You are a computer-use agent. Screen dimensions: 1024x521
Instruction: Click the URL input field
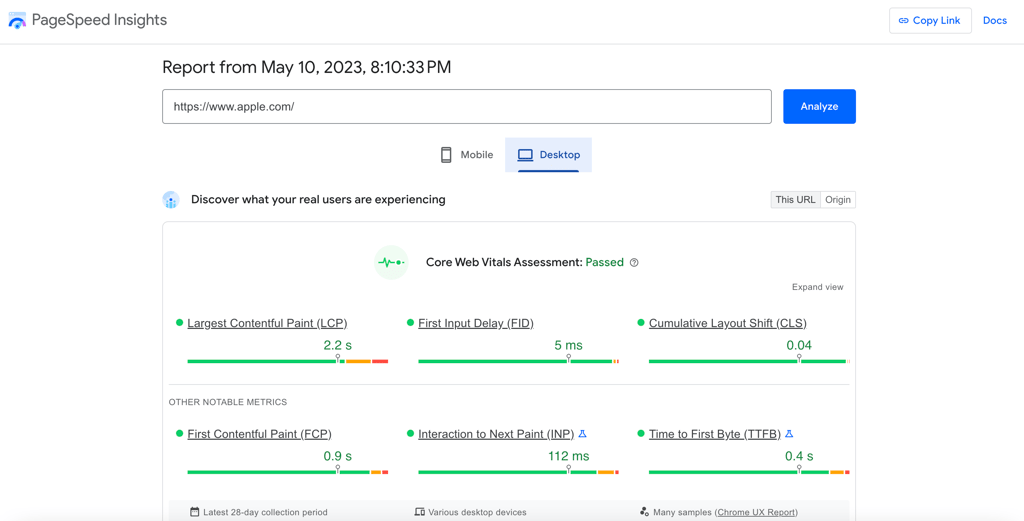466,107
